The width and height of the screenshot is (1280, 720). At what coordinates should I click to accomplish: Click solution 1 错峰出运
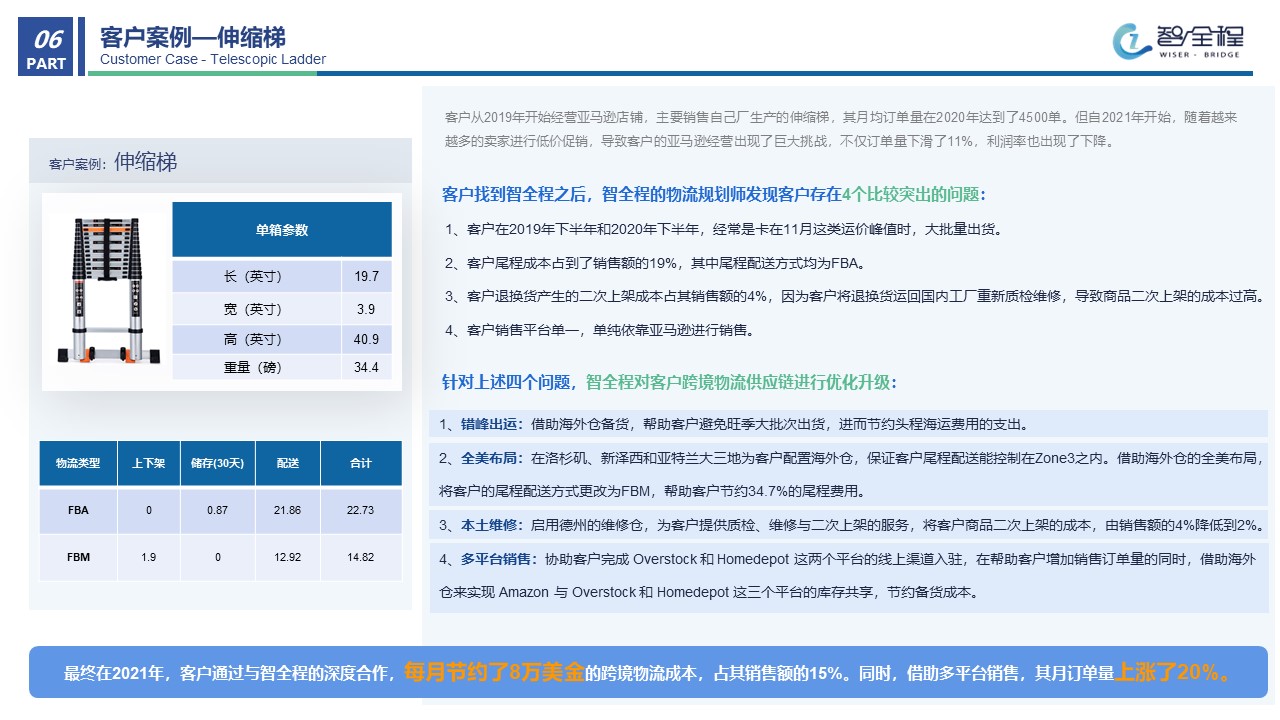(848, 424)
